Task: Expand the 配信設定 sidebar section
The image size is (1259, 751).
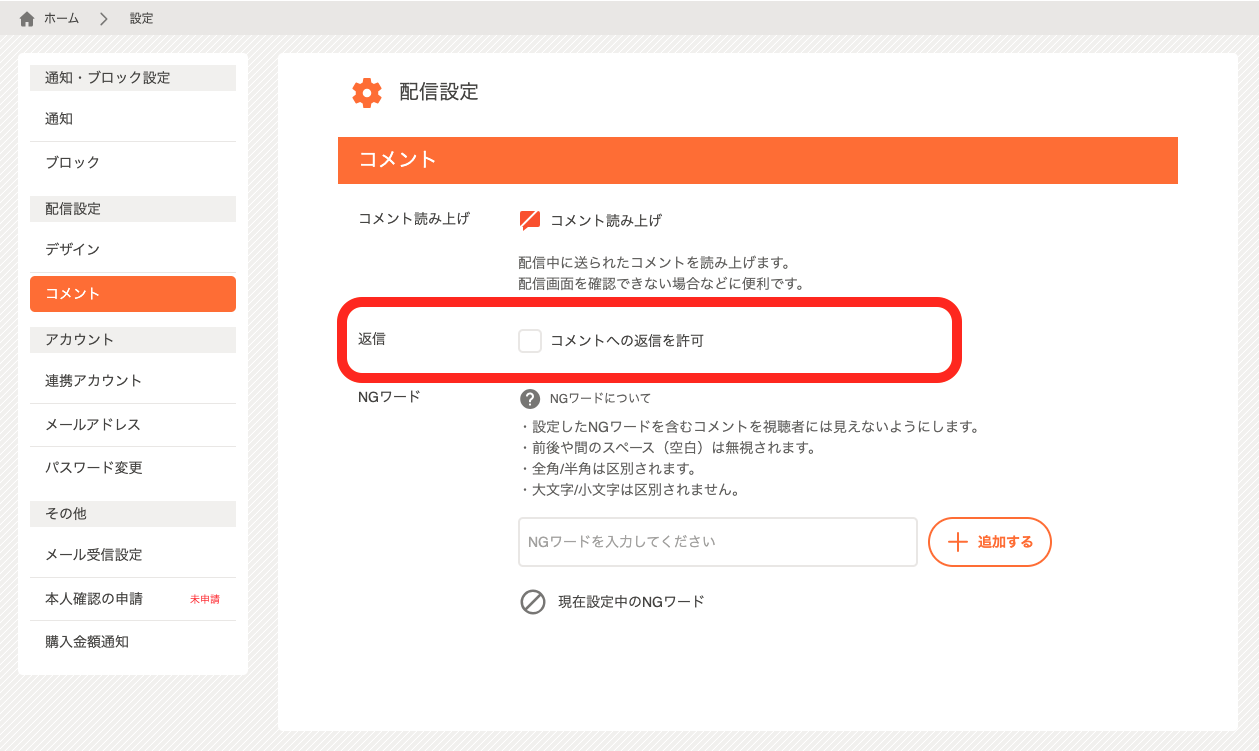Action: coord(132,208)
